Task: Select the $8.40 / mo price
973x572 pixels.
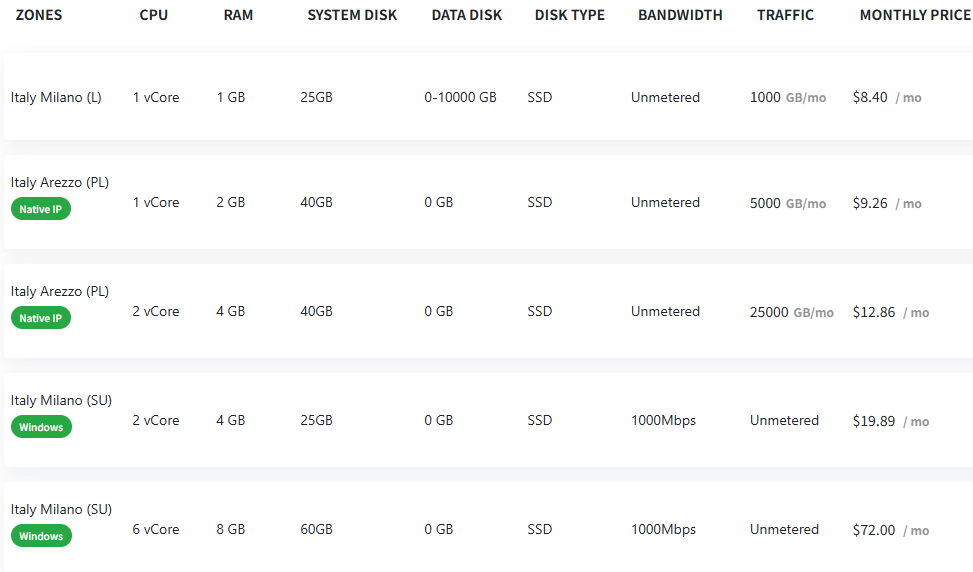Action: coord(887,97)
